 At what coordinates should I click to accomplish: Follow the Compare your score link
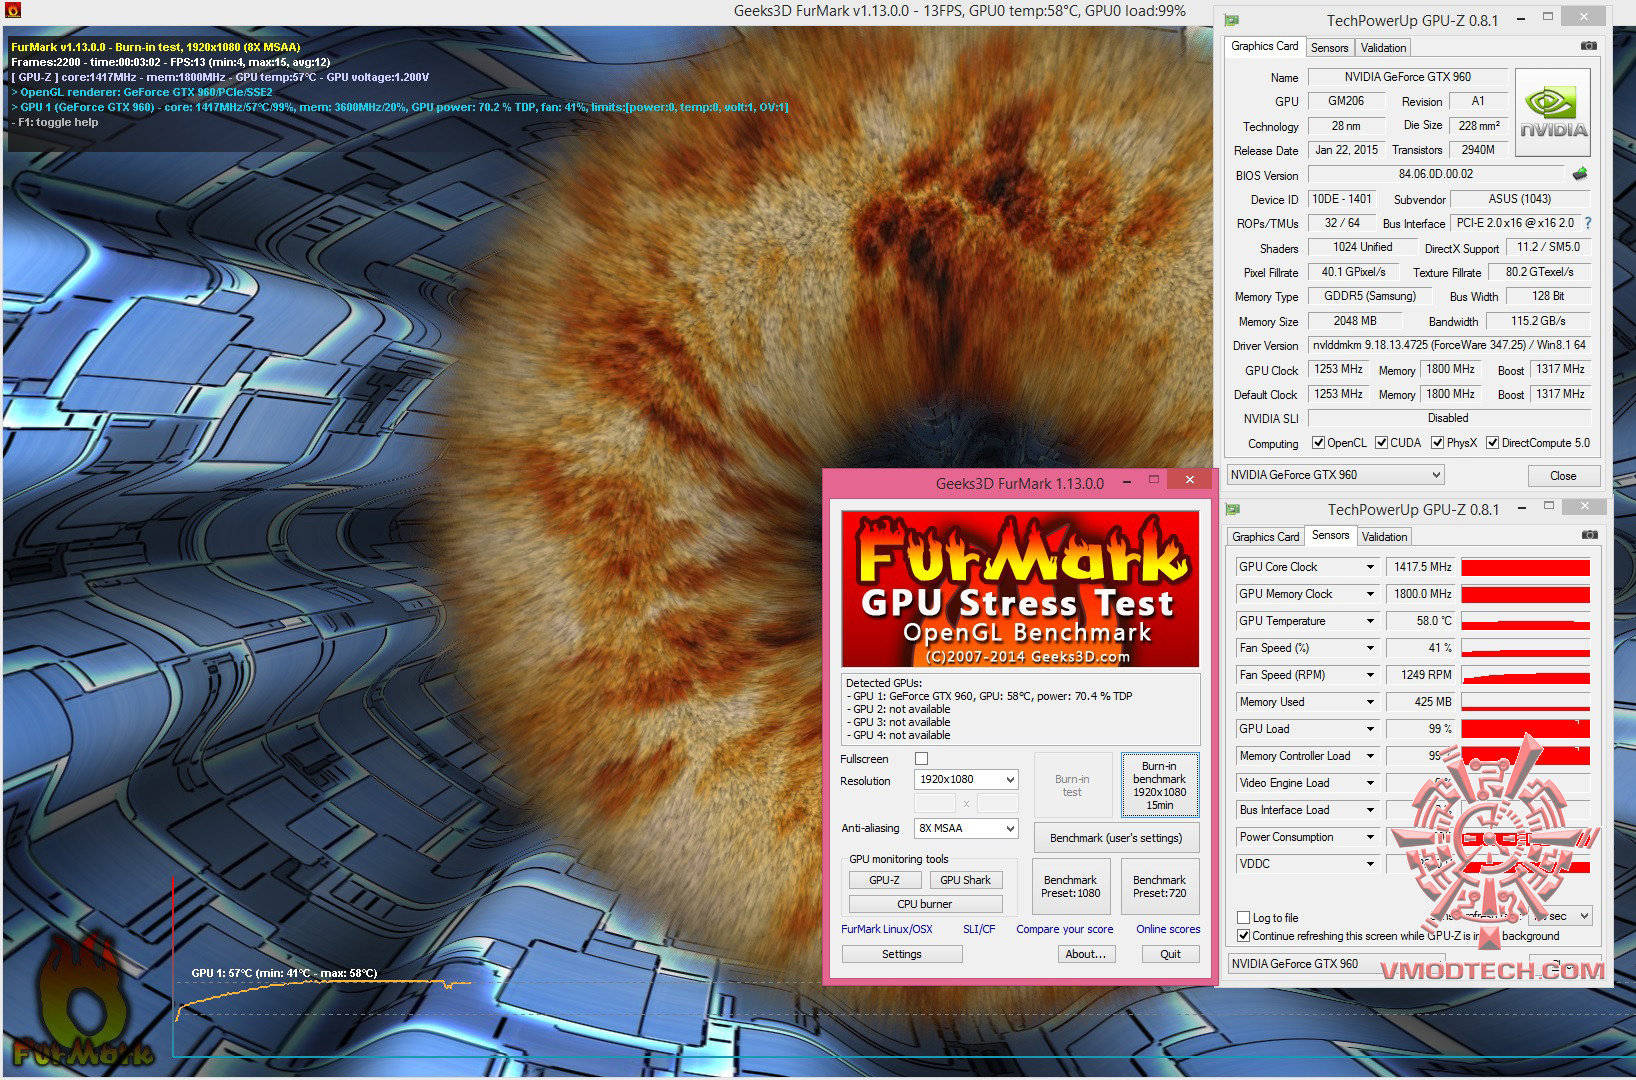coord(1065,929)
